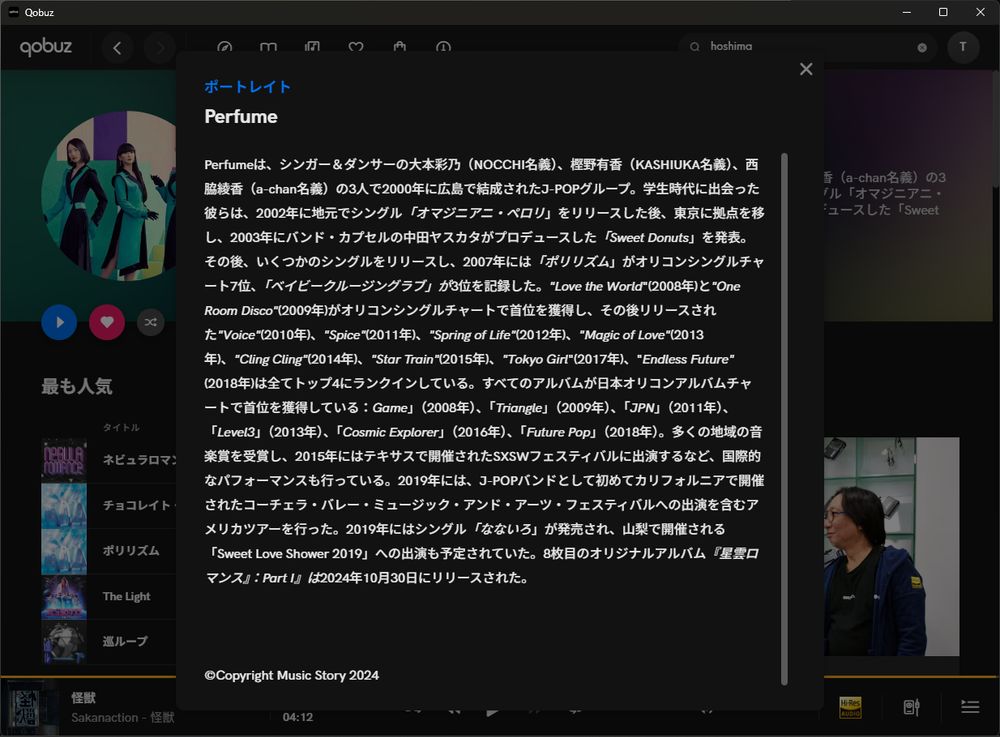The height and width of the screenshot is (737, 1000).
Task: Toggle shuffle play for the artist
Action: 151,322
